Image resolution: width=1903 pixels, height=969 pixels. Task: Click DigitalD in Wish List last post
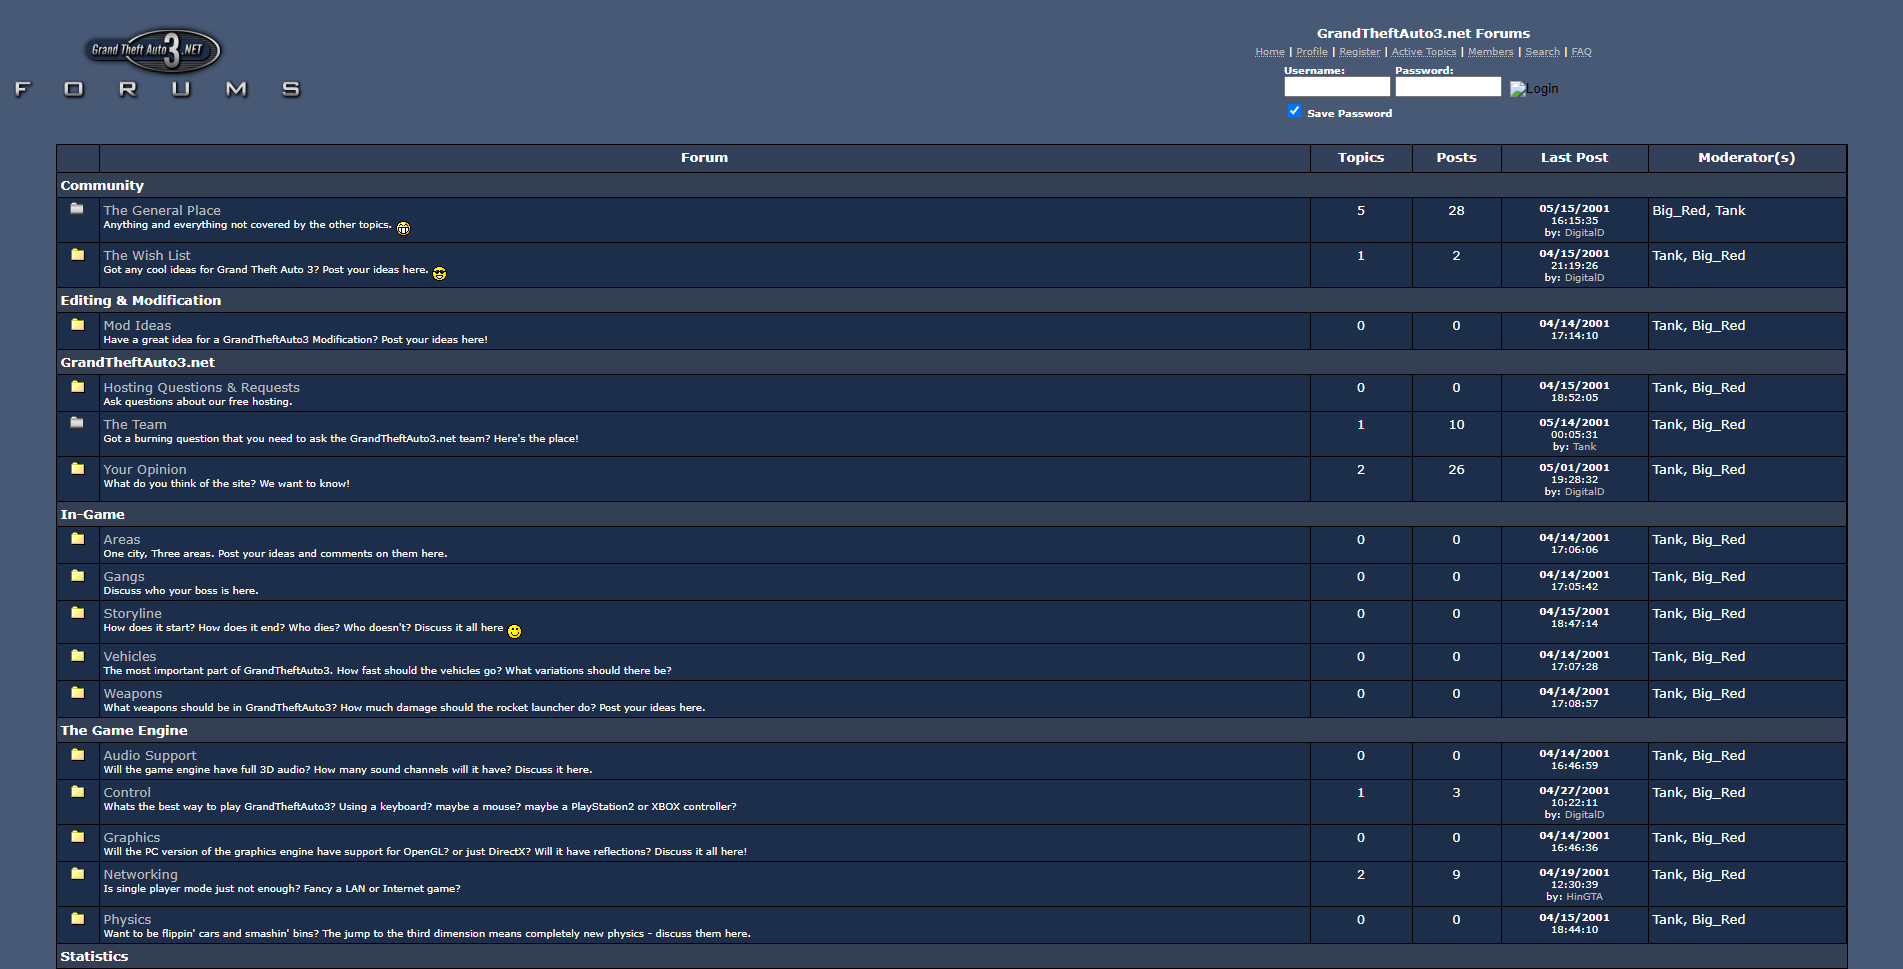(x=1584, y=278)
